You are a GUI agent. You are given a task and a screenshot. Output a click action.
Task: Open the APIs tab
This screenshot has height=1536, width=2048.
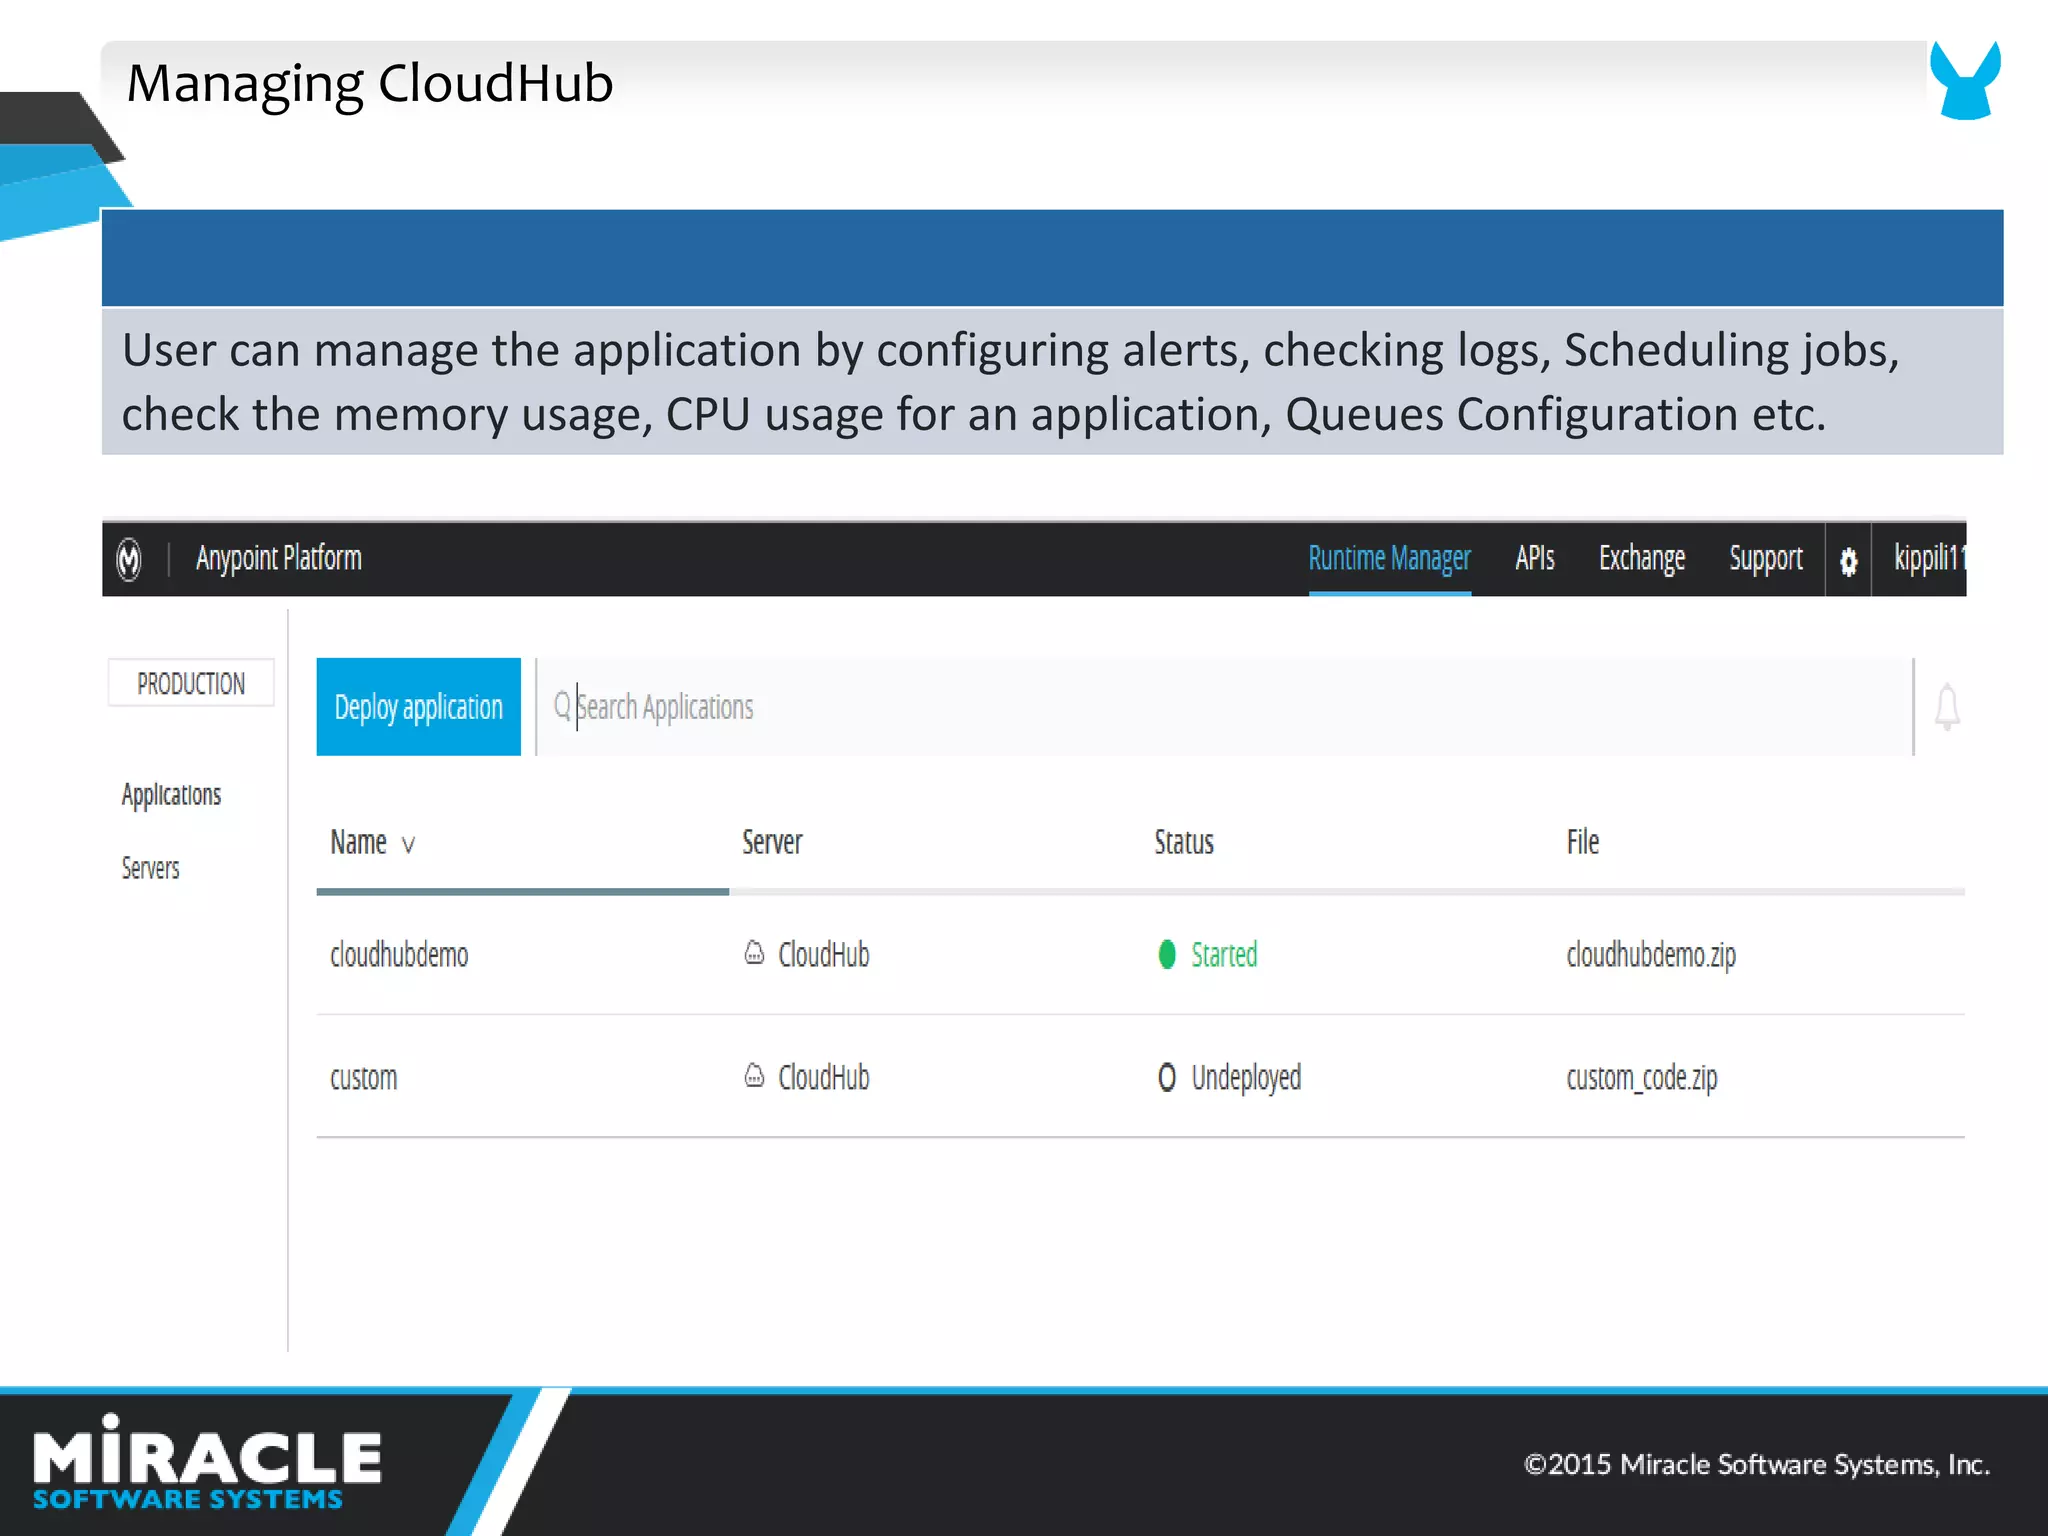pos(1534,558)
